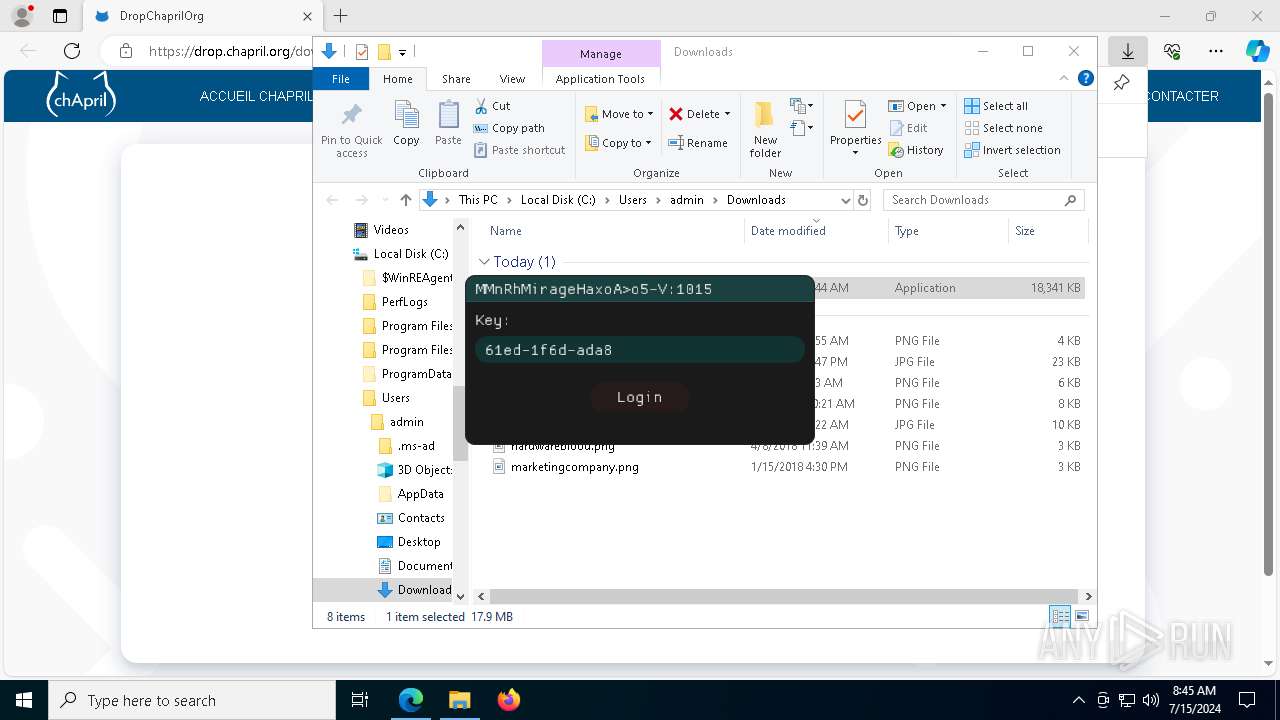Sort by the Date modified column
Viewport: 1280px width, 720px height.
(x=788, y=231)
